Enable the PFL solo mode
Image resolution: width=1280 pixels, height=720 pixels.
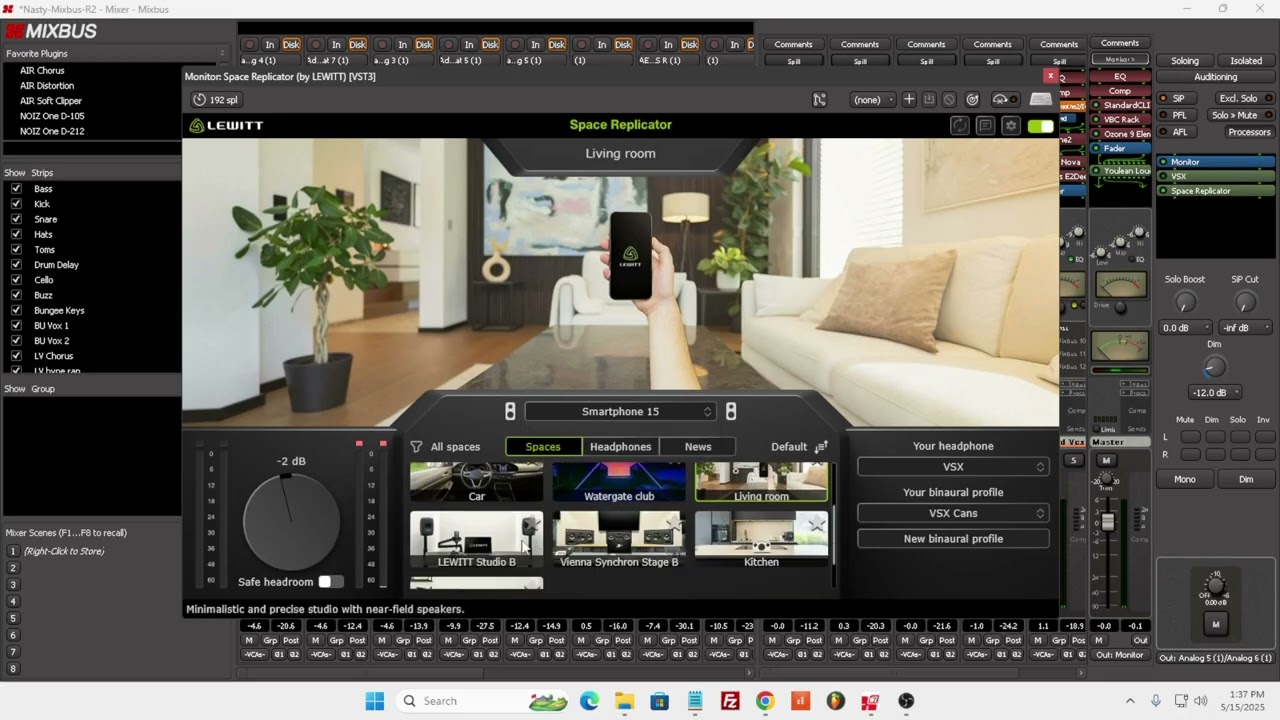1178,115
